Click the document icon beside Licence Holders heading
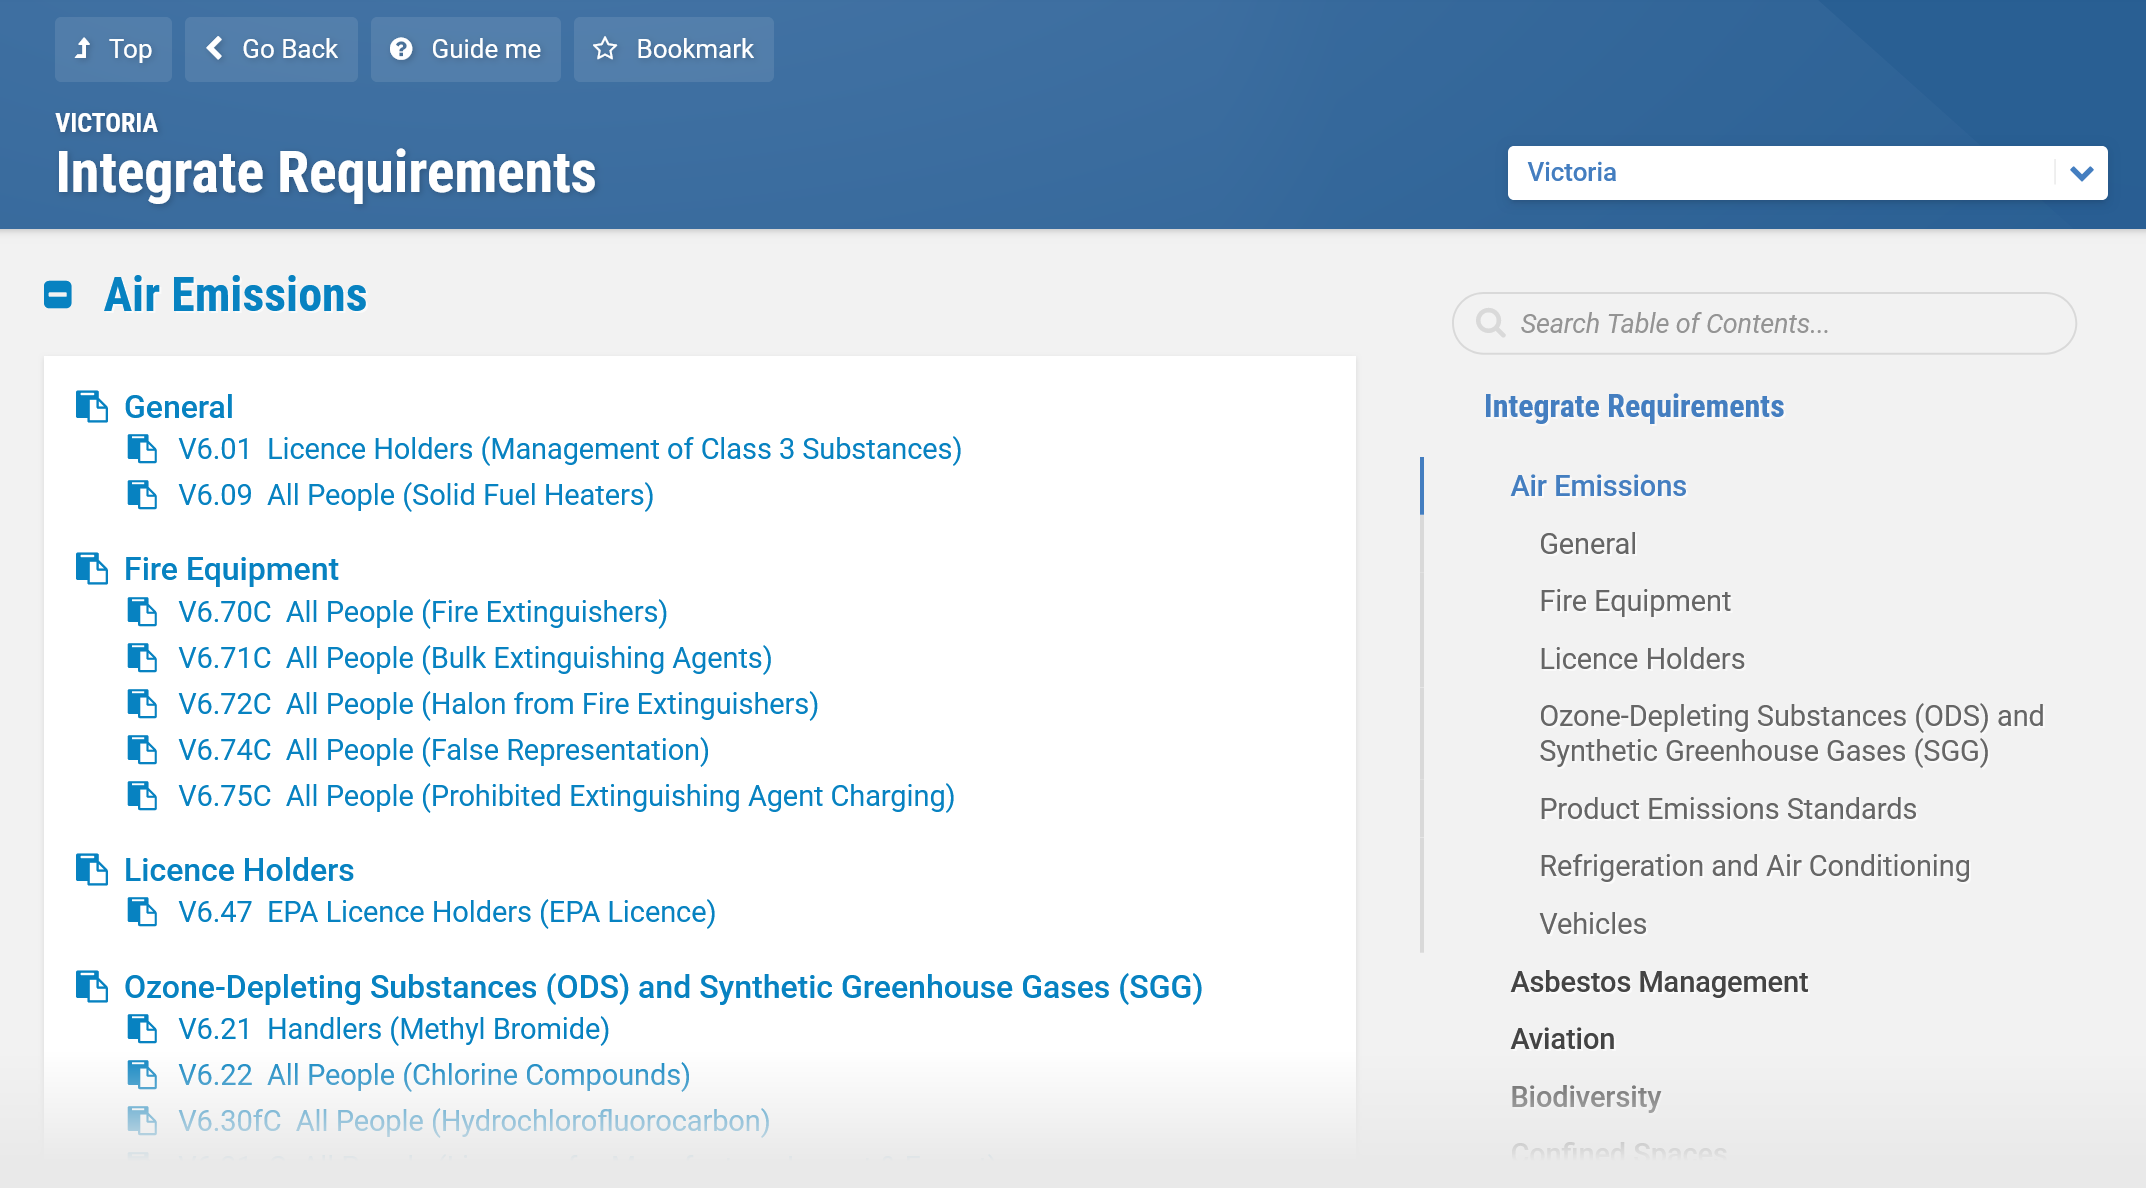 [92, 870]
